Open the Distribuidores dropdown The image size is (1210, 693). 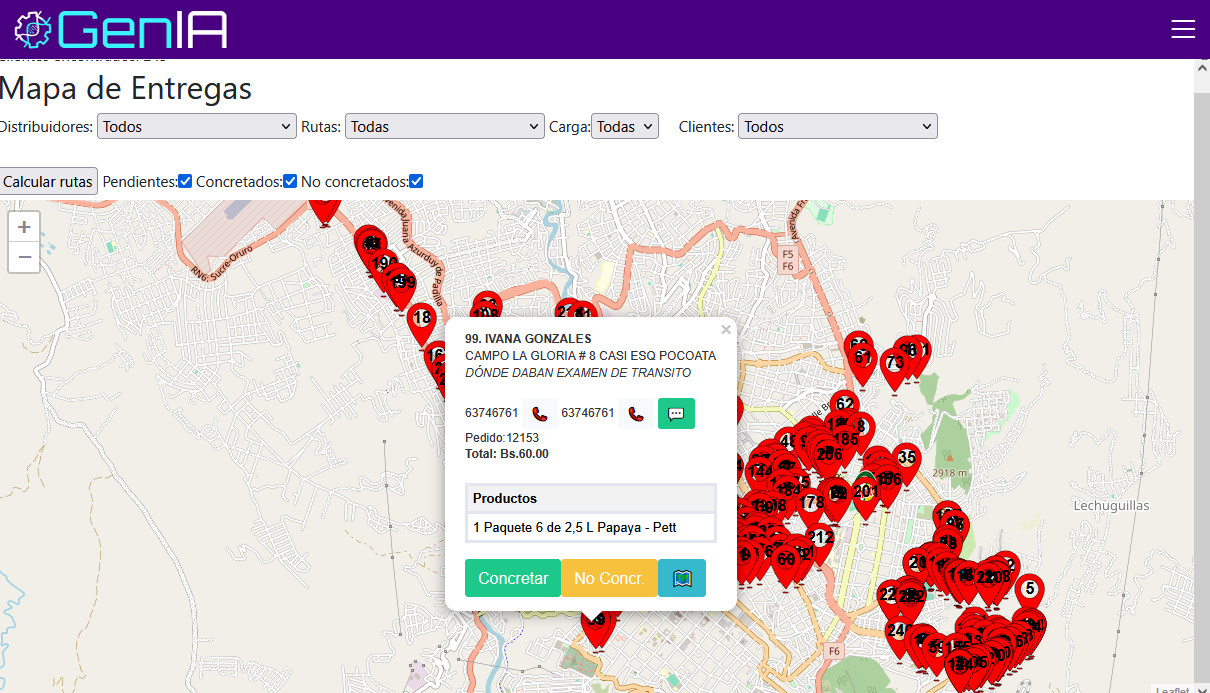click(196, 126)
